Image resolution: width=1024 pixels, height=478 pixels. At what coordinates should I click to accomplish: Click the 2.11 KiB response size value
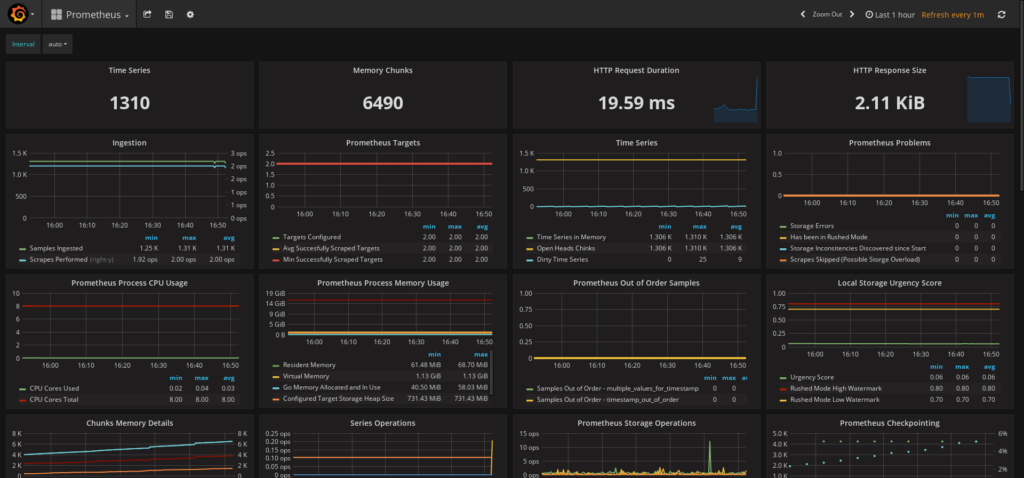[x=889, y=103]
